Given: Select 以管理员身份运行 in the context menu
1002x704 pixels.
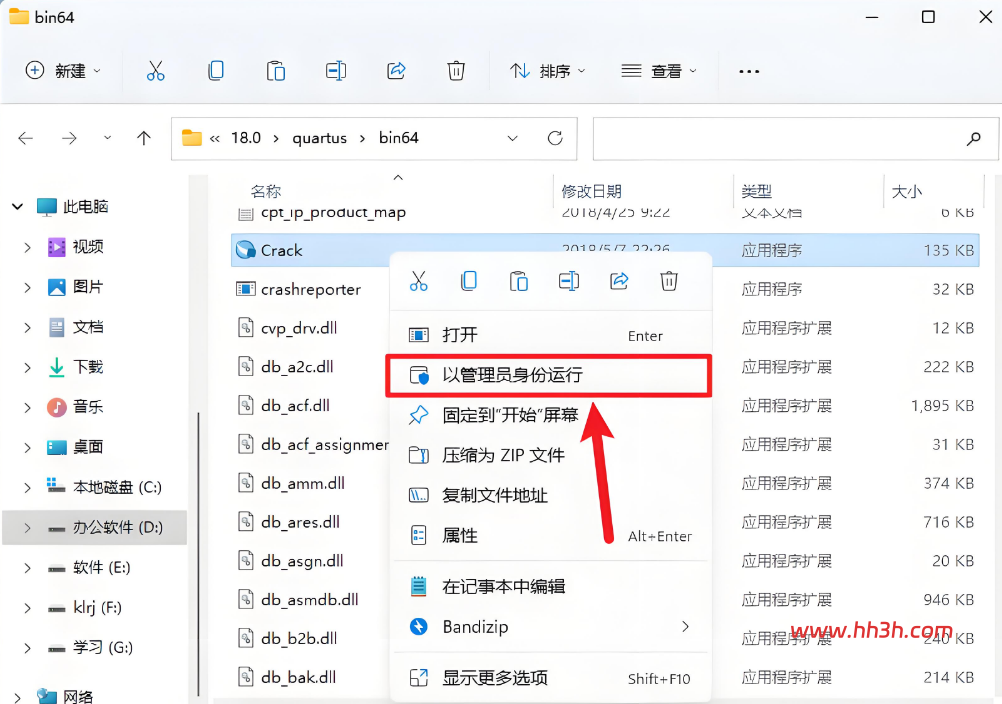Looking at the screenshot, I should tap(549, 375).
